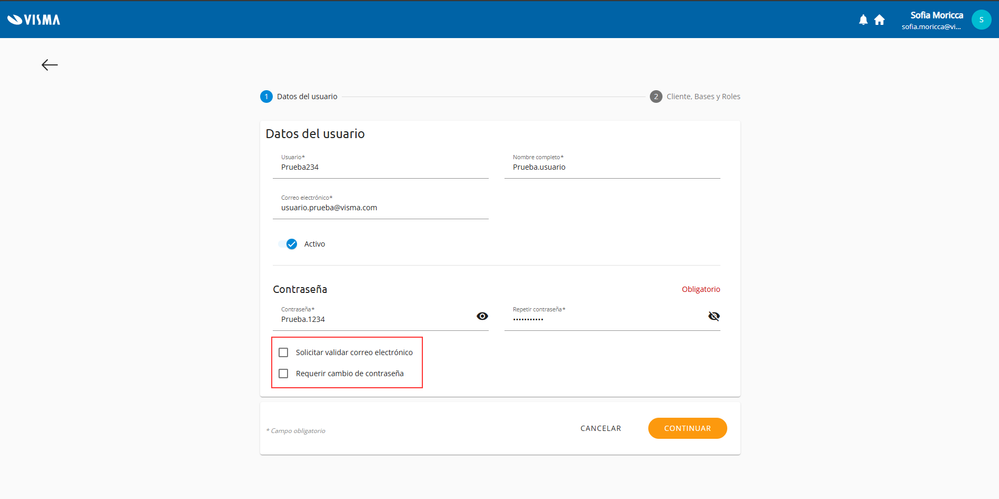Viewport: 999px width, 499px height.
Task: Open the notifications bell
Action: (863, 19)
